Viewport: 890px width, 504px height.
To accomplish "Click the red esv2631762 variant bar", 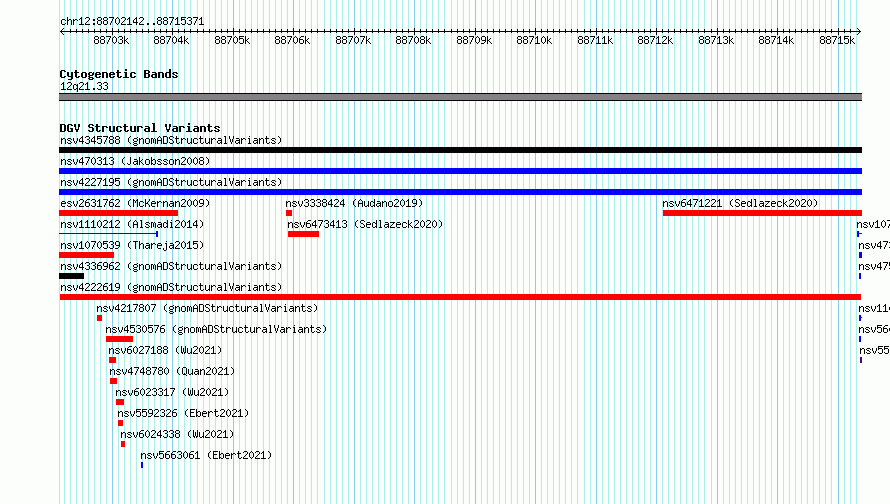I will pos(119,213).
